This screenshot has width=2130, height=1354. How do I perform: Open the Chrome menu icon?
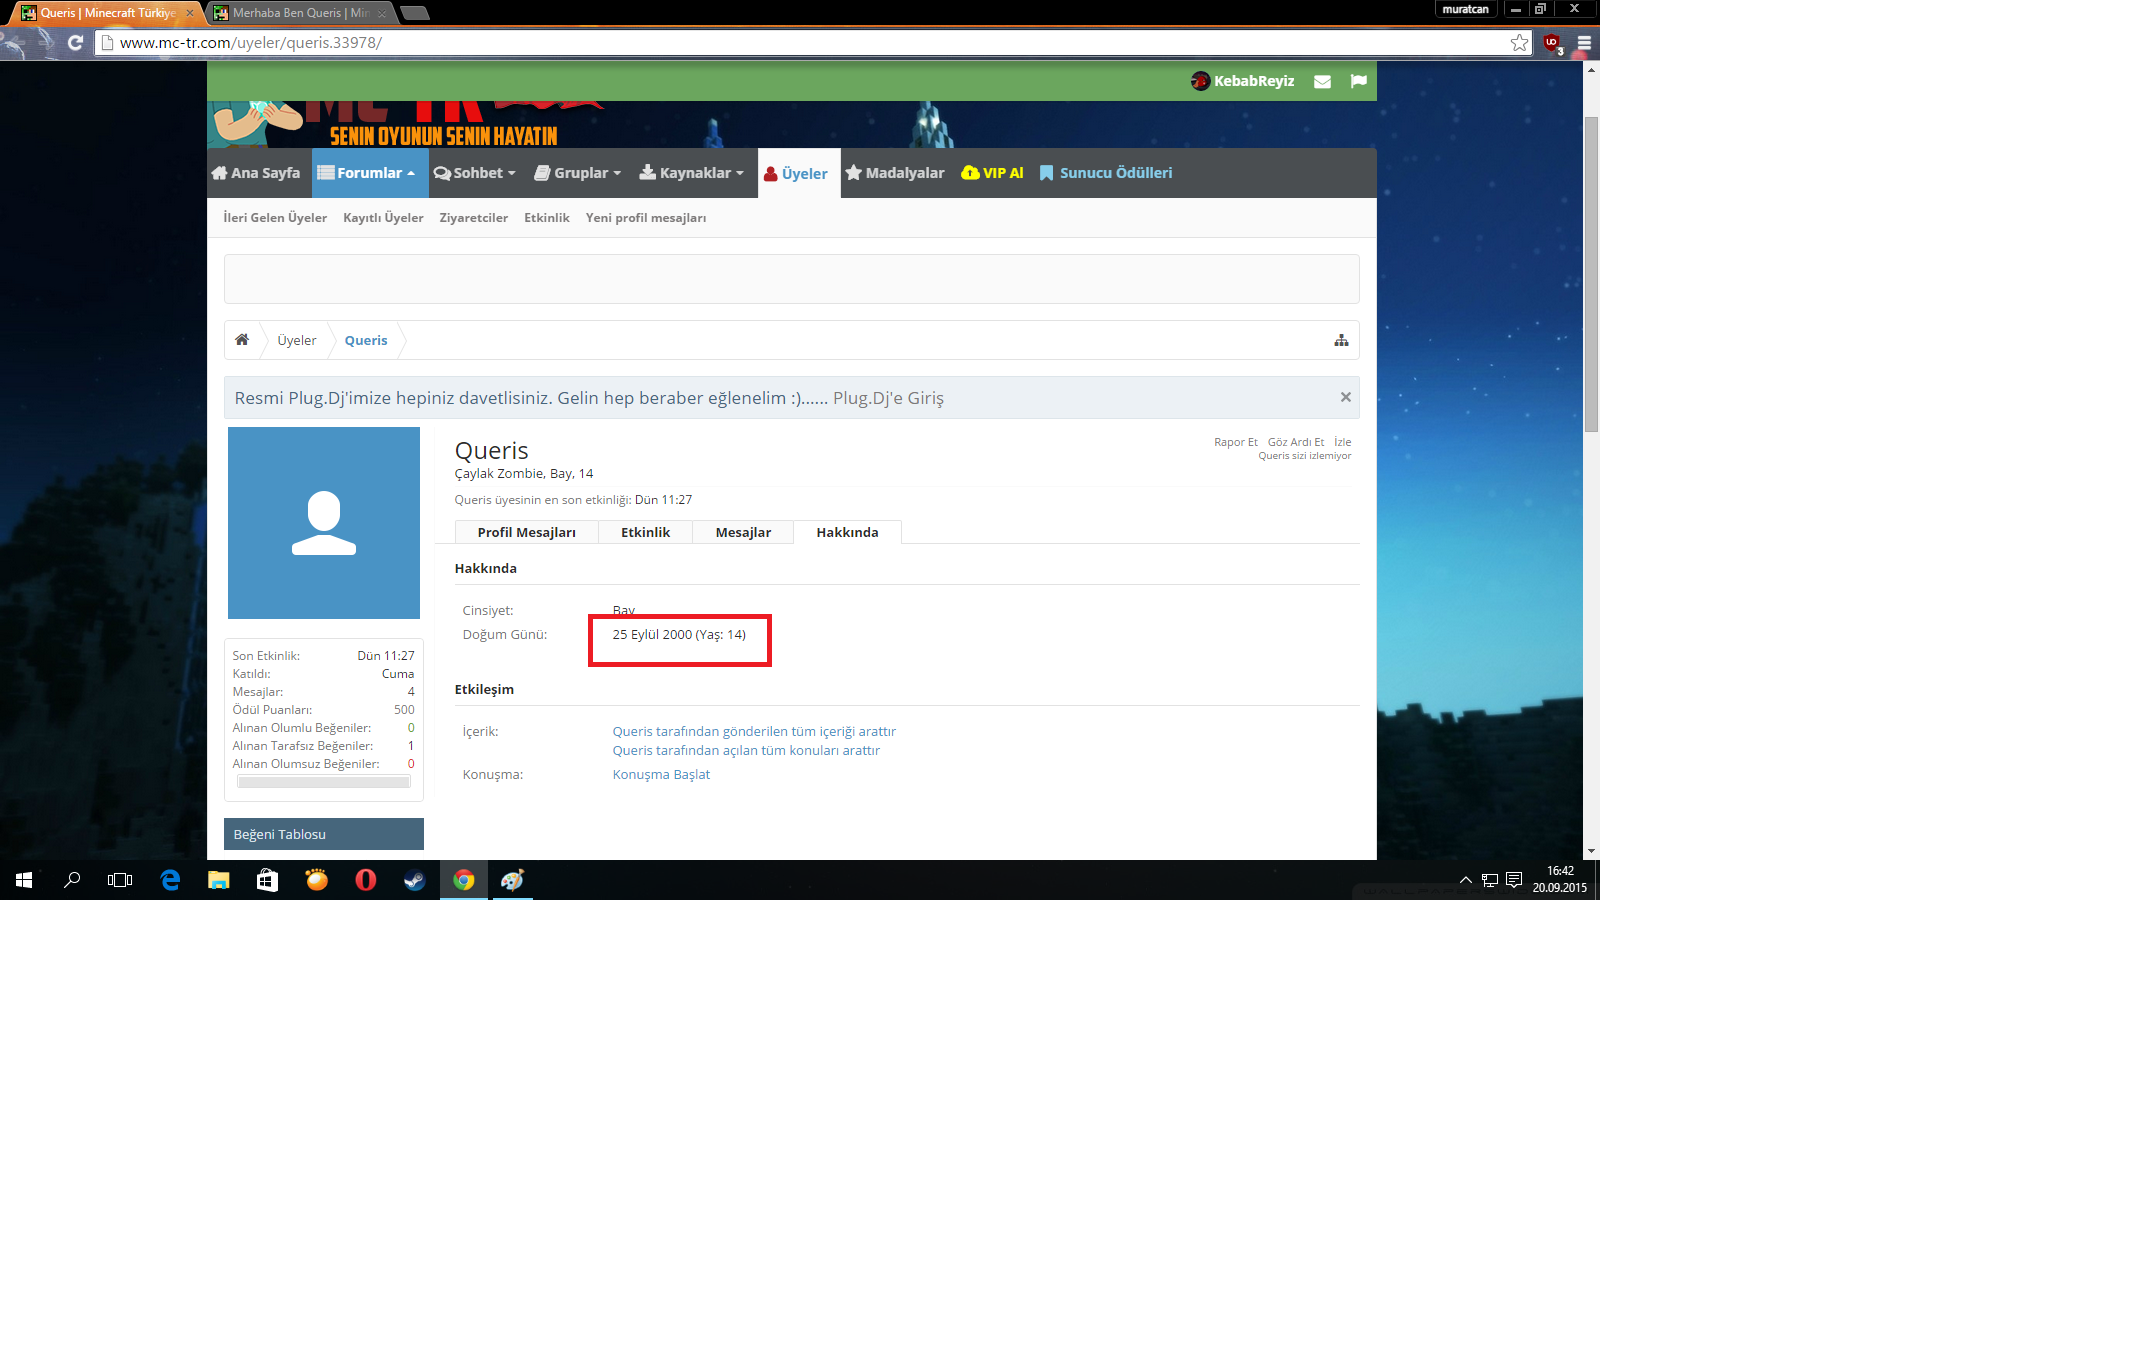(x=1584, y=43)
